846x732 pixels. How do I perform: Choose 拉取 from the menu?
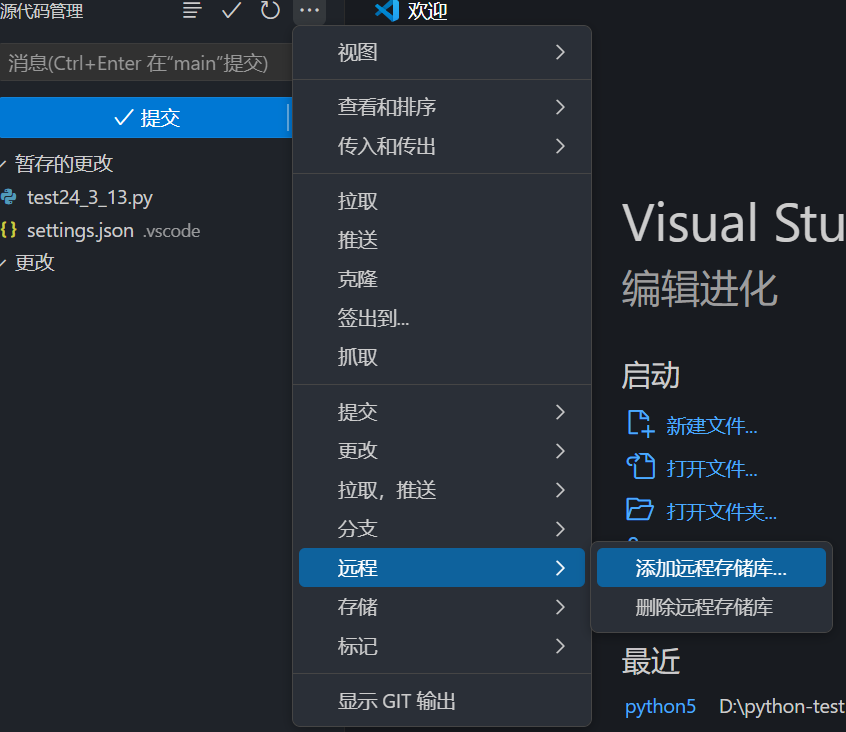[442, 201]
